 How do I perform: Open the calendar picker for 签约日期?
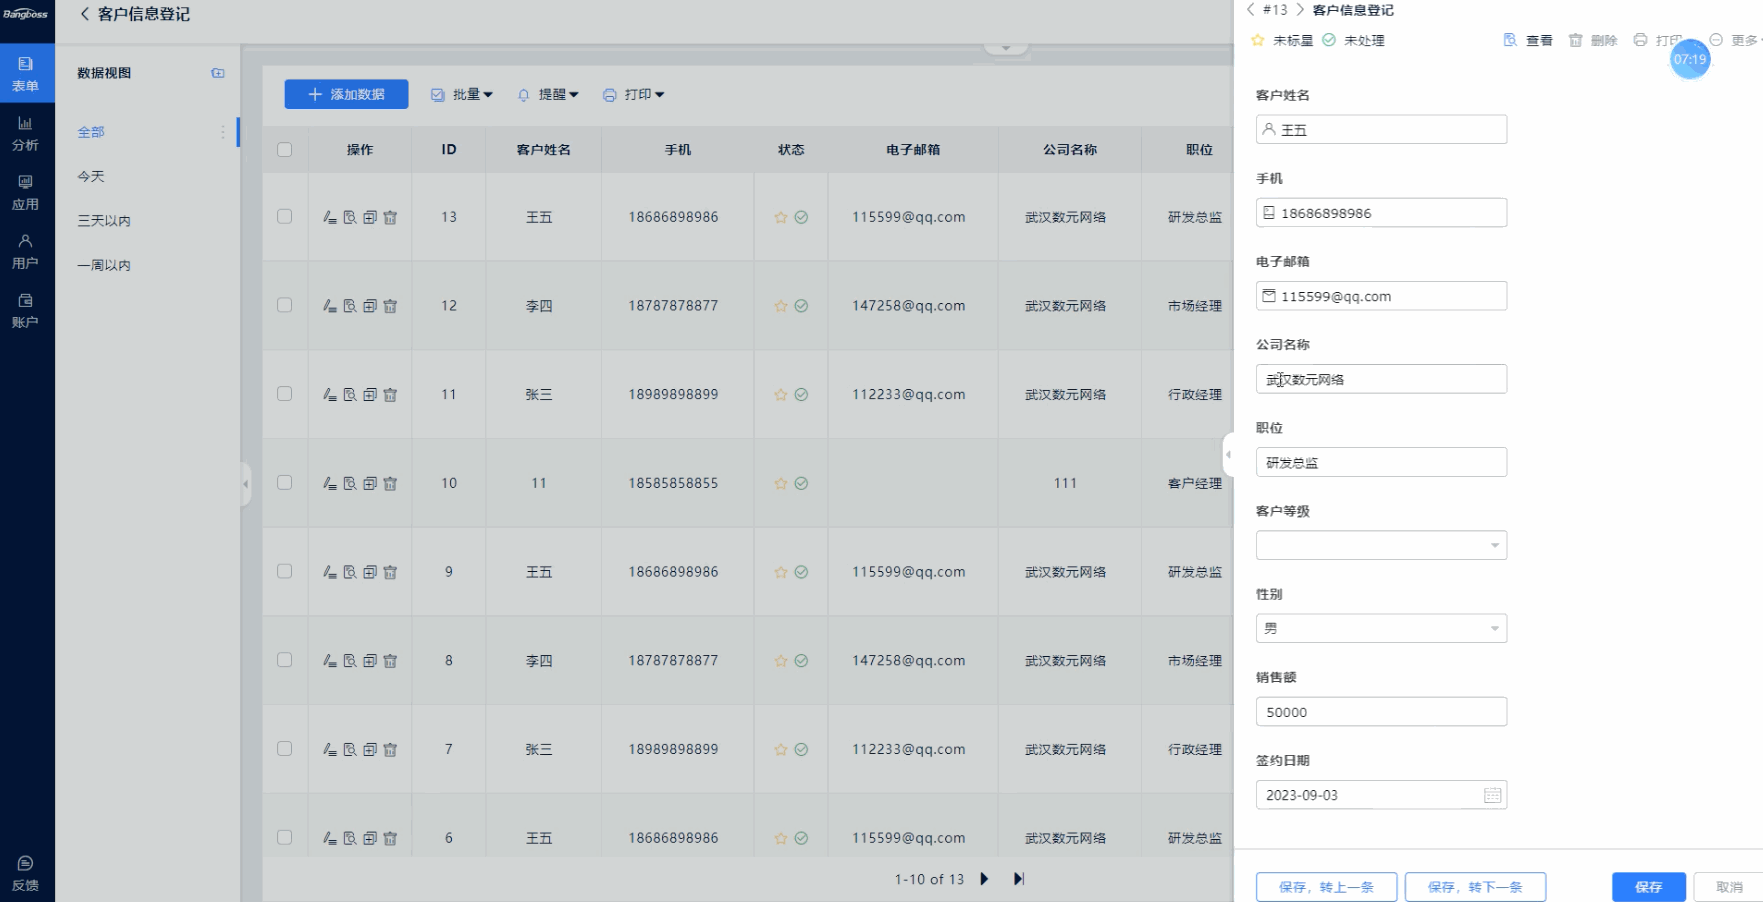[x=1492, y=795]
